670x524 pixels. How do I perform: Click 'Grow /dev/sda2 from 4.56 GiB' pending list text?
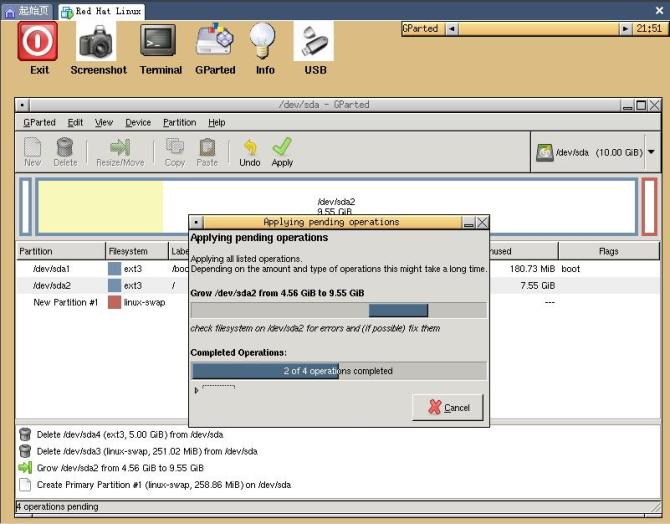click(120, 468)
